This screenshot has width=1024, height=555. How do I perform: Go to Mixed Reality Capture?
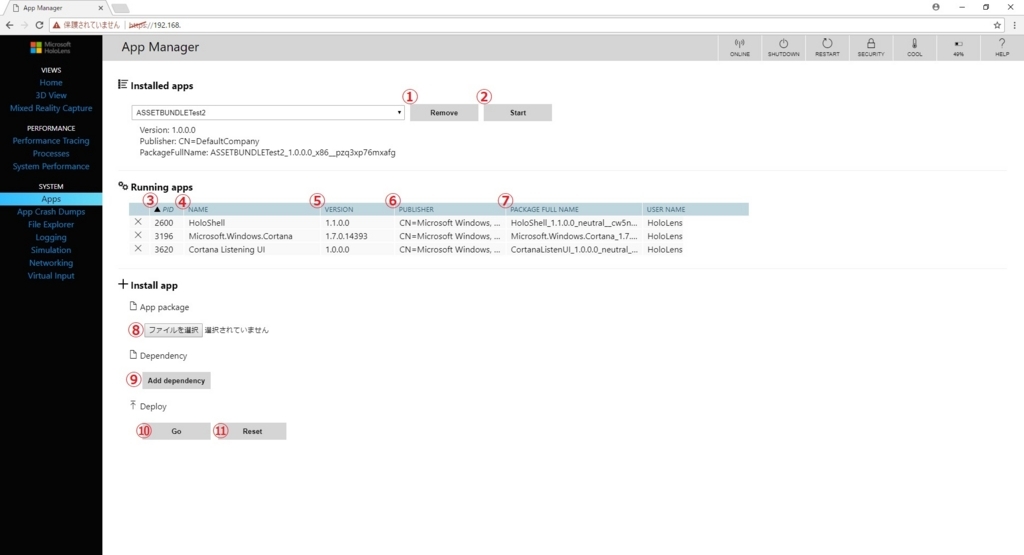pos(51,108)
